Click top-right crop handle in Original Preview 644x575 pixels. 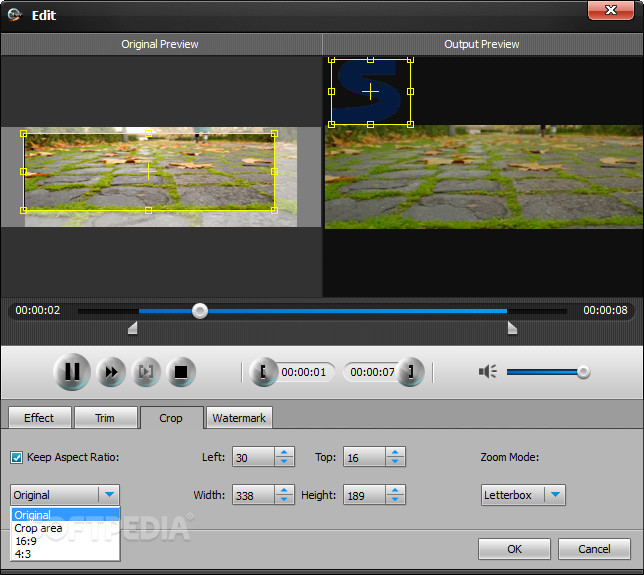click(x=274, y=133)
